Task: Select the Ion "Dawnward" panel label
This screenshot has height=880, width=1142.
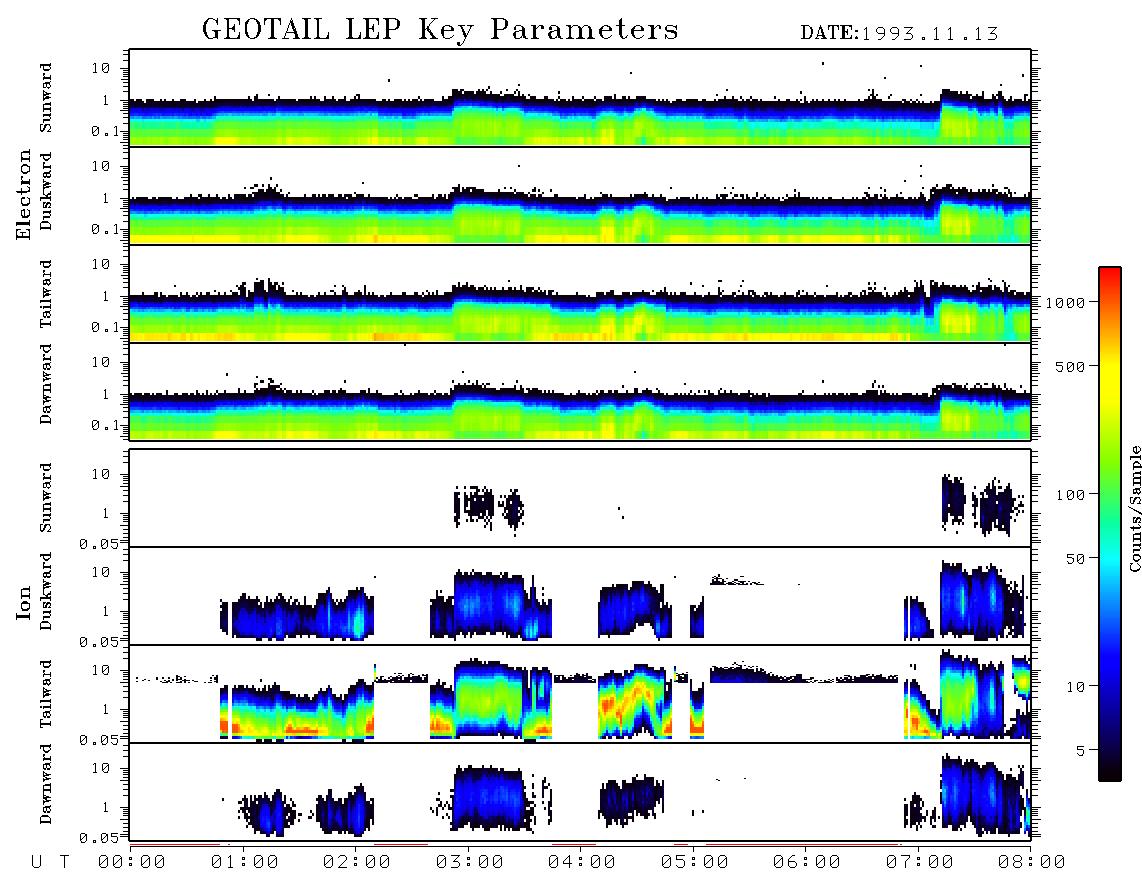Action: [46, 783]
